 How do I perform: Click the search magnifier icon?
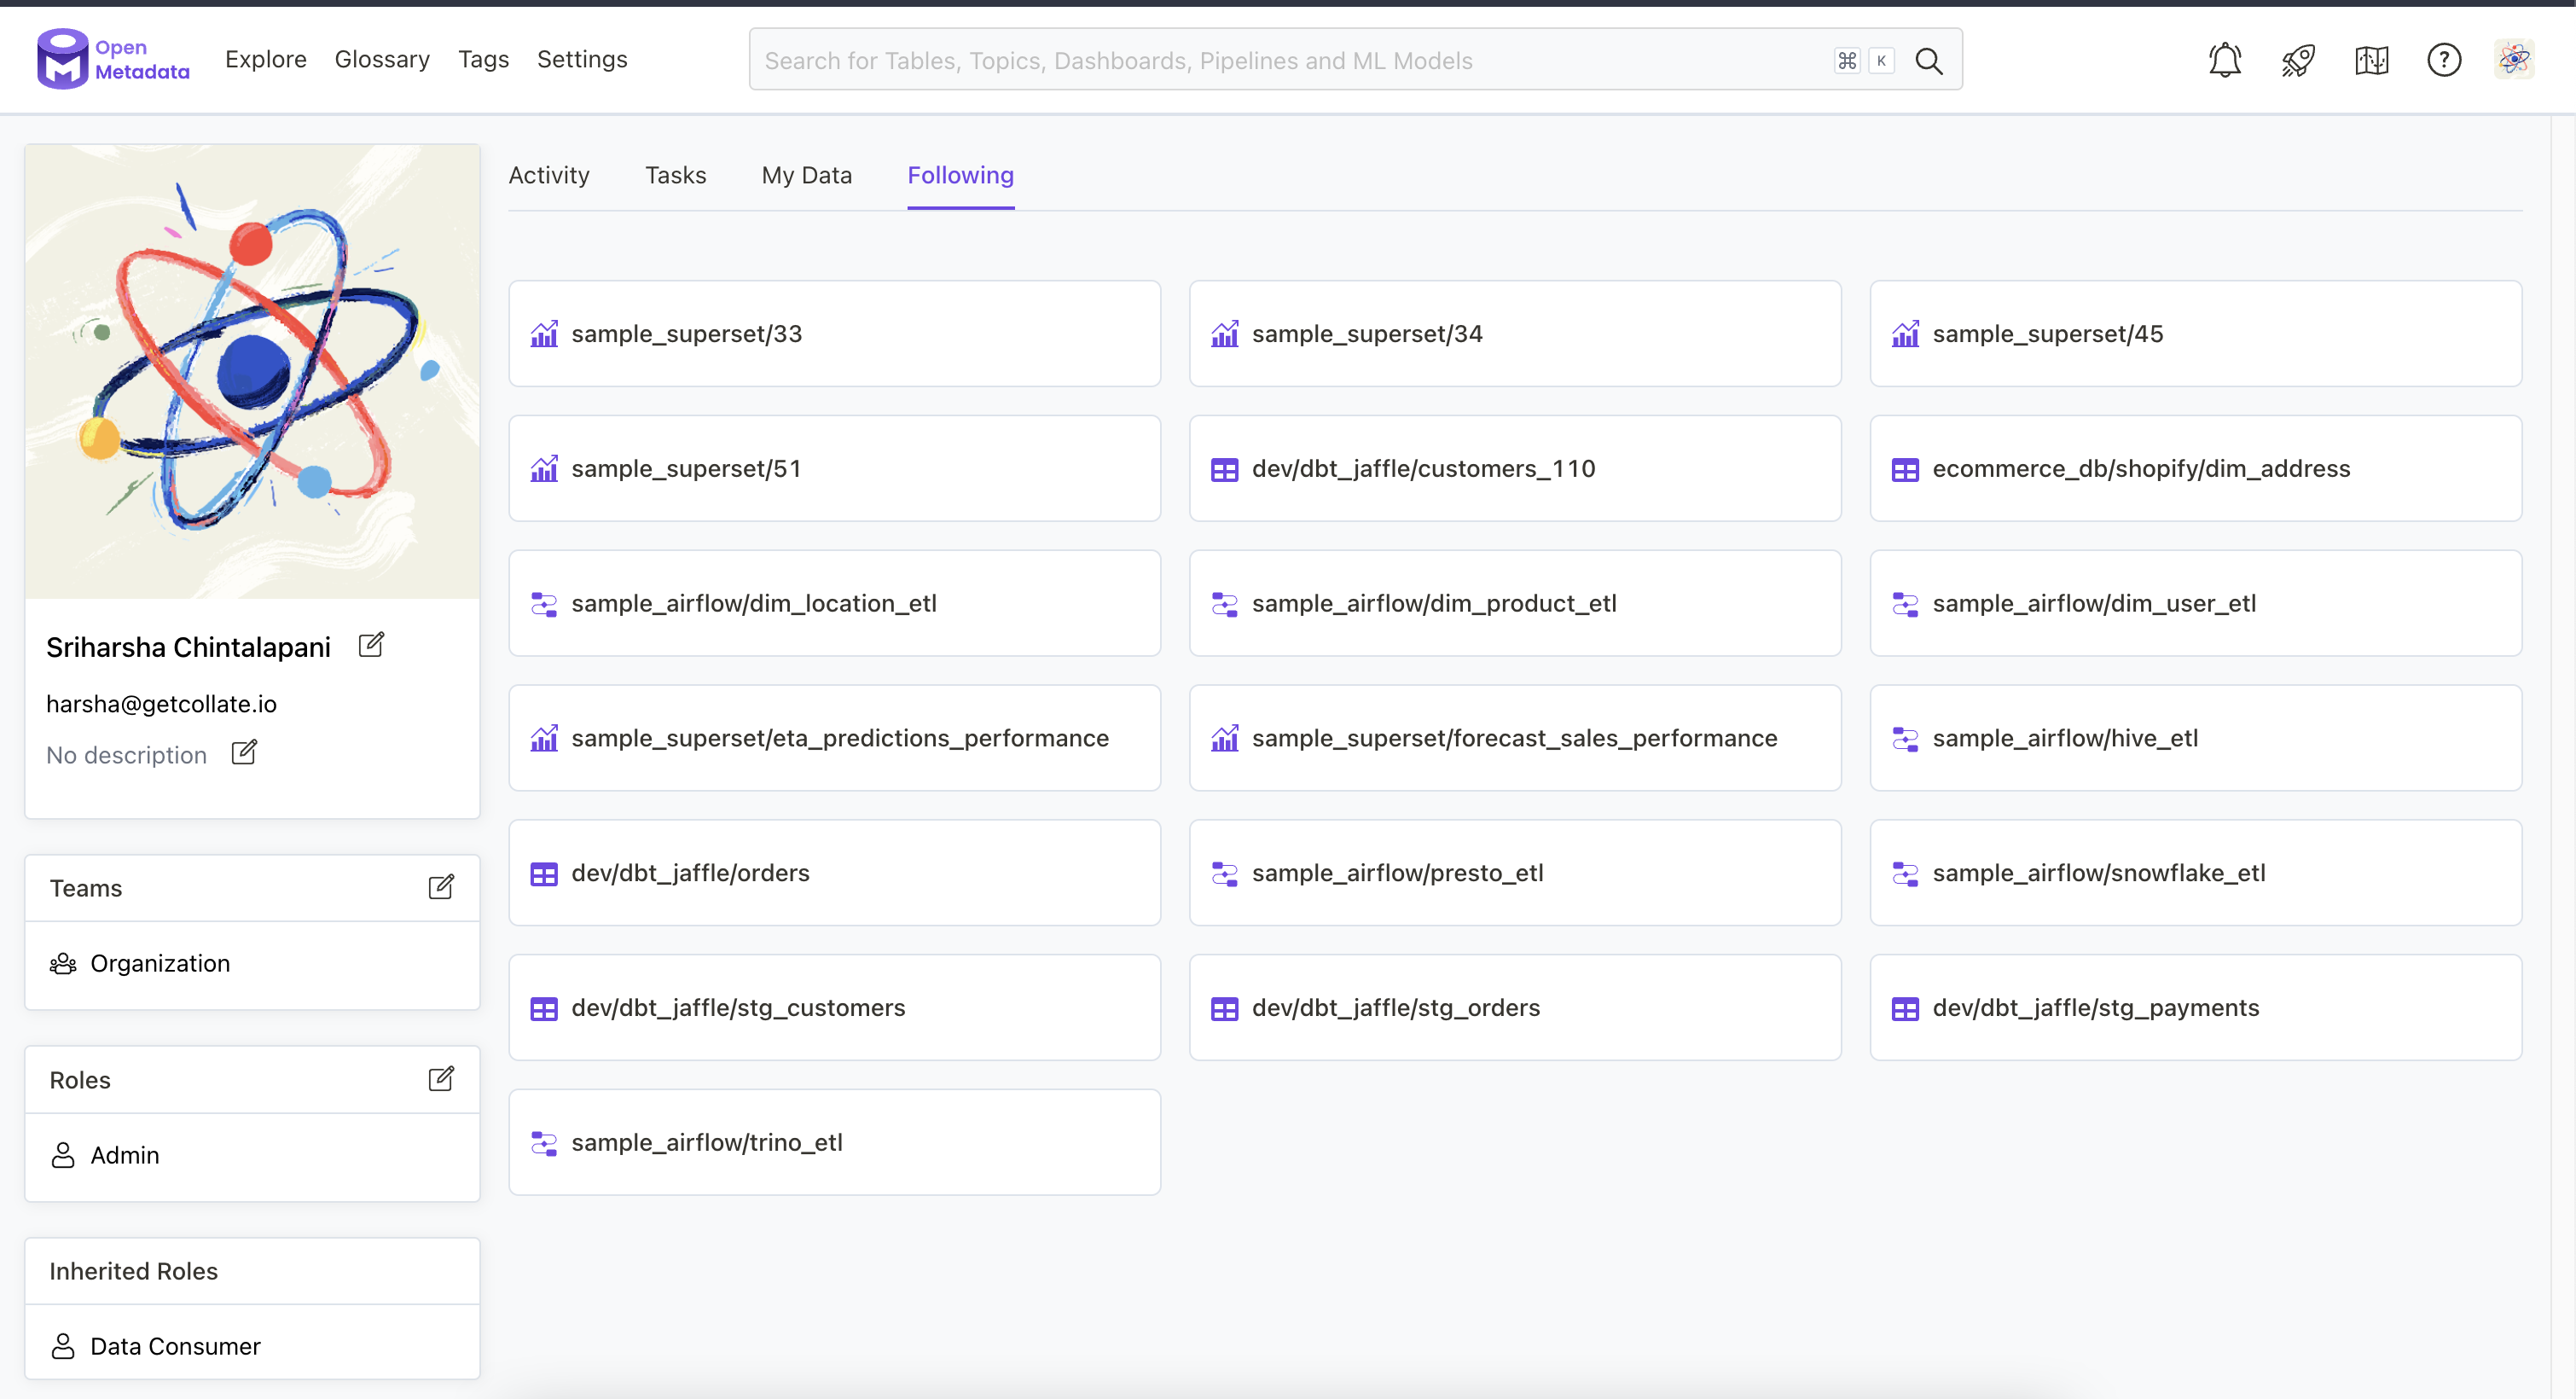coord(1928,61)
